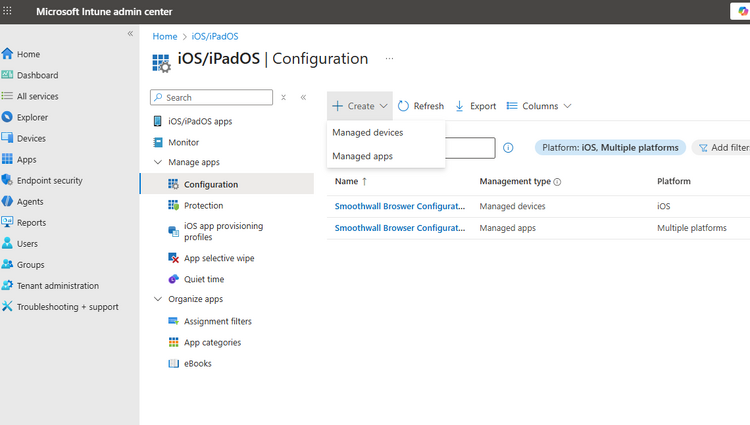The image size is (750, 425).
Task: Click the Add filter button
Action: click(722, 148)
